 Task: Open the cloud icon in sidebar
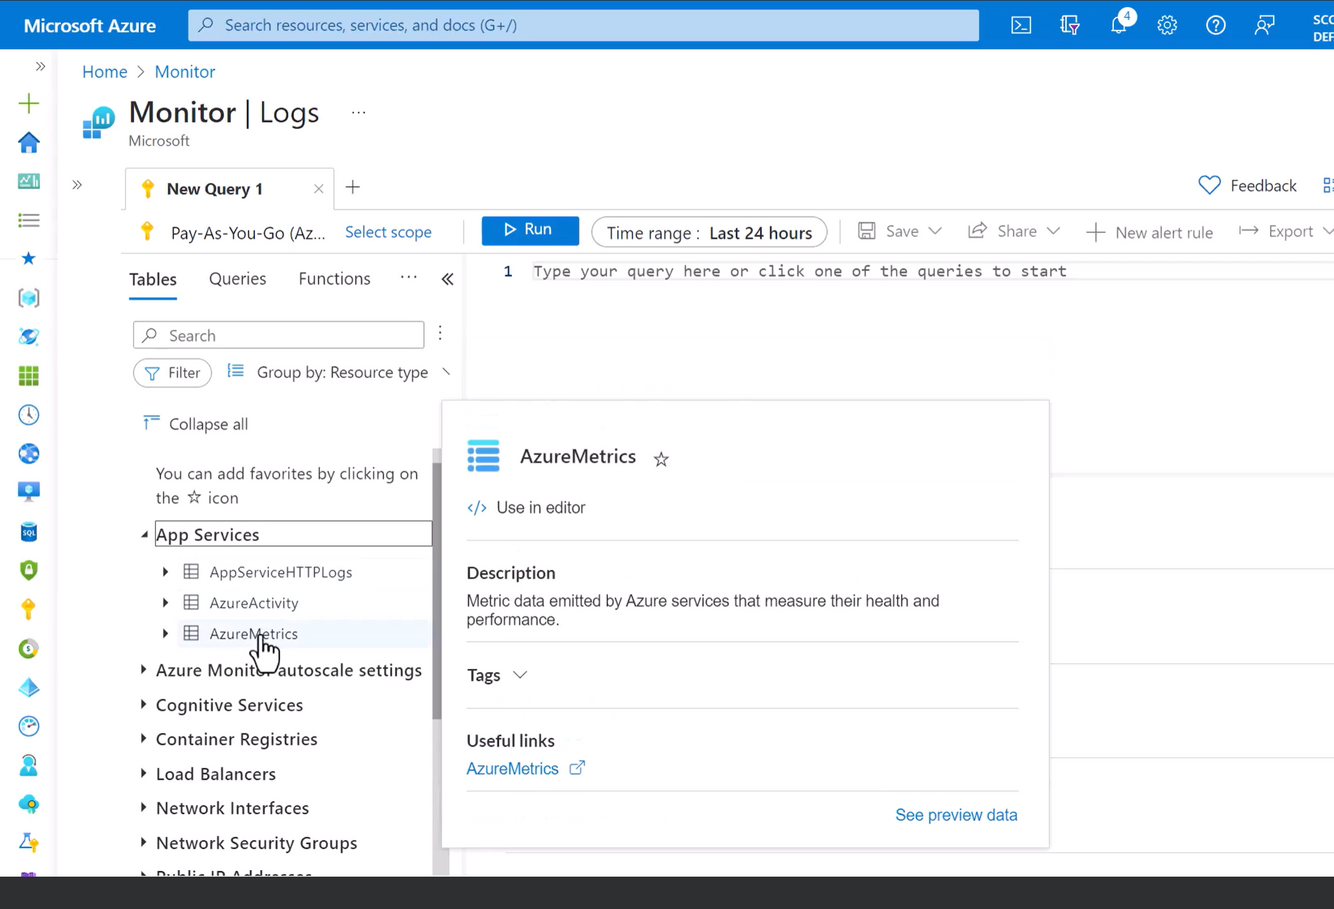(x=29, y=804)
